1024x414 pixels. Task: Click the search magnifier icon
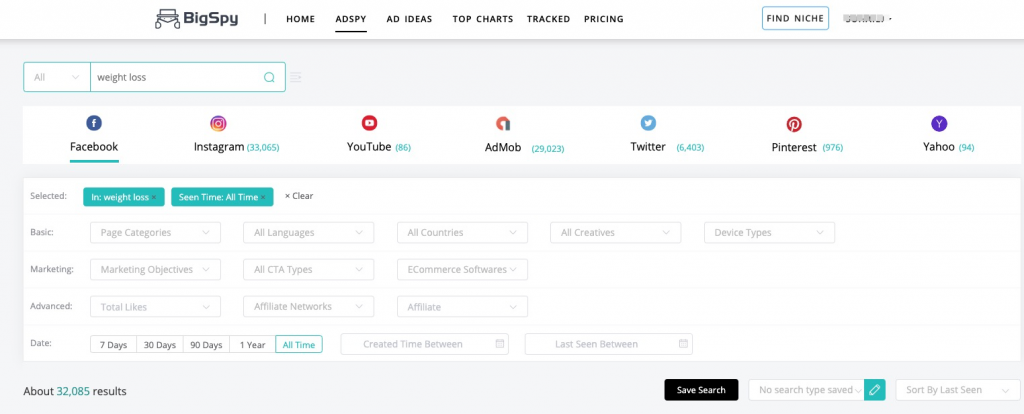pos(269,77)
